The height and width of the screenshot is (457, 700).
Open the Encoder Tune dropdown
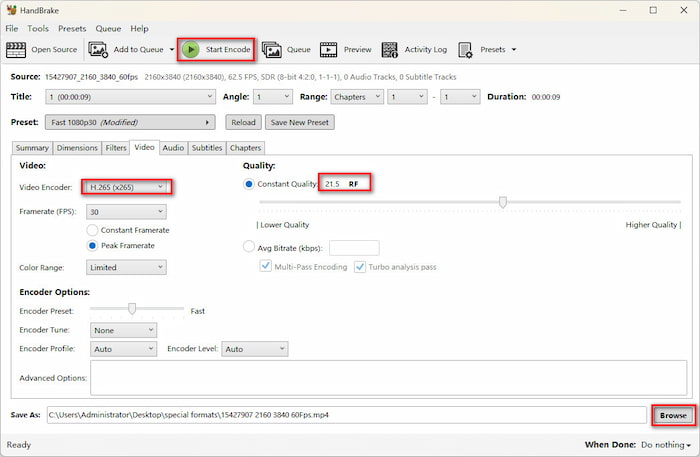[x=123, y=330]
